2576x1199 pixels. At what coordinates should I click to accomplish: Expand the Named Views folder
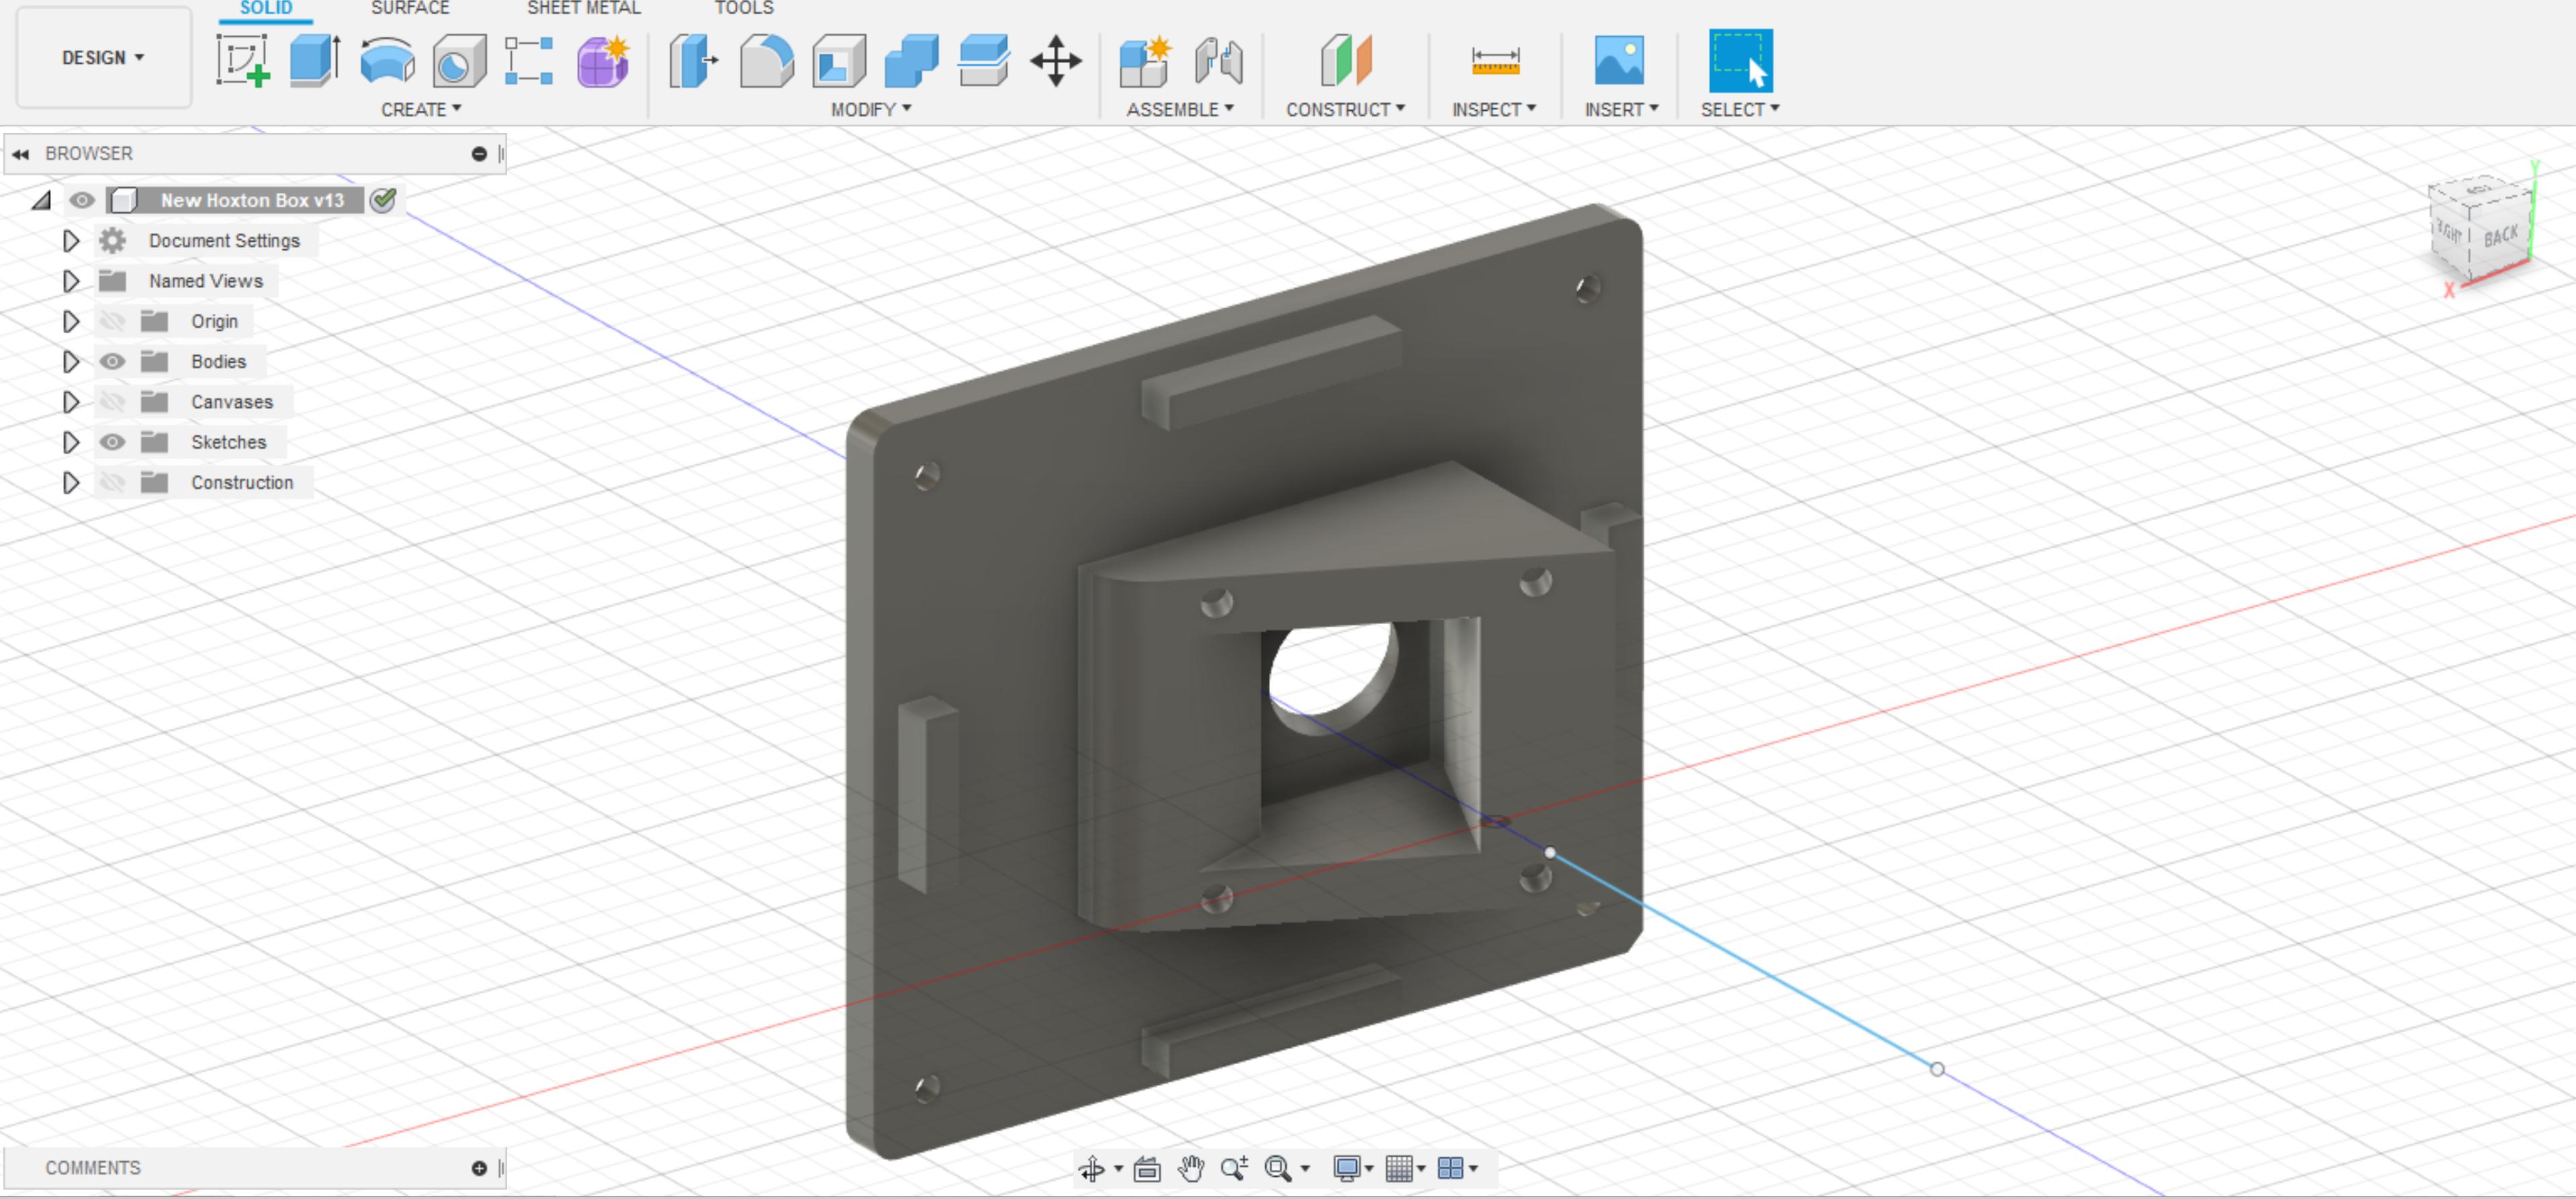tap(70, 281)
